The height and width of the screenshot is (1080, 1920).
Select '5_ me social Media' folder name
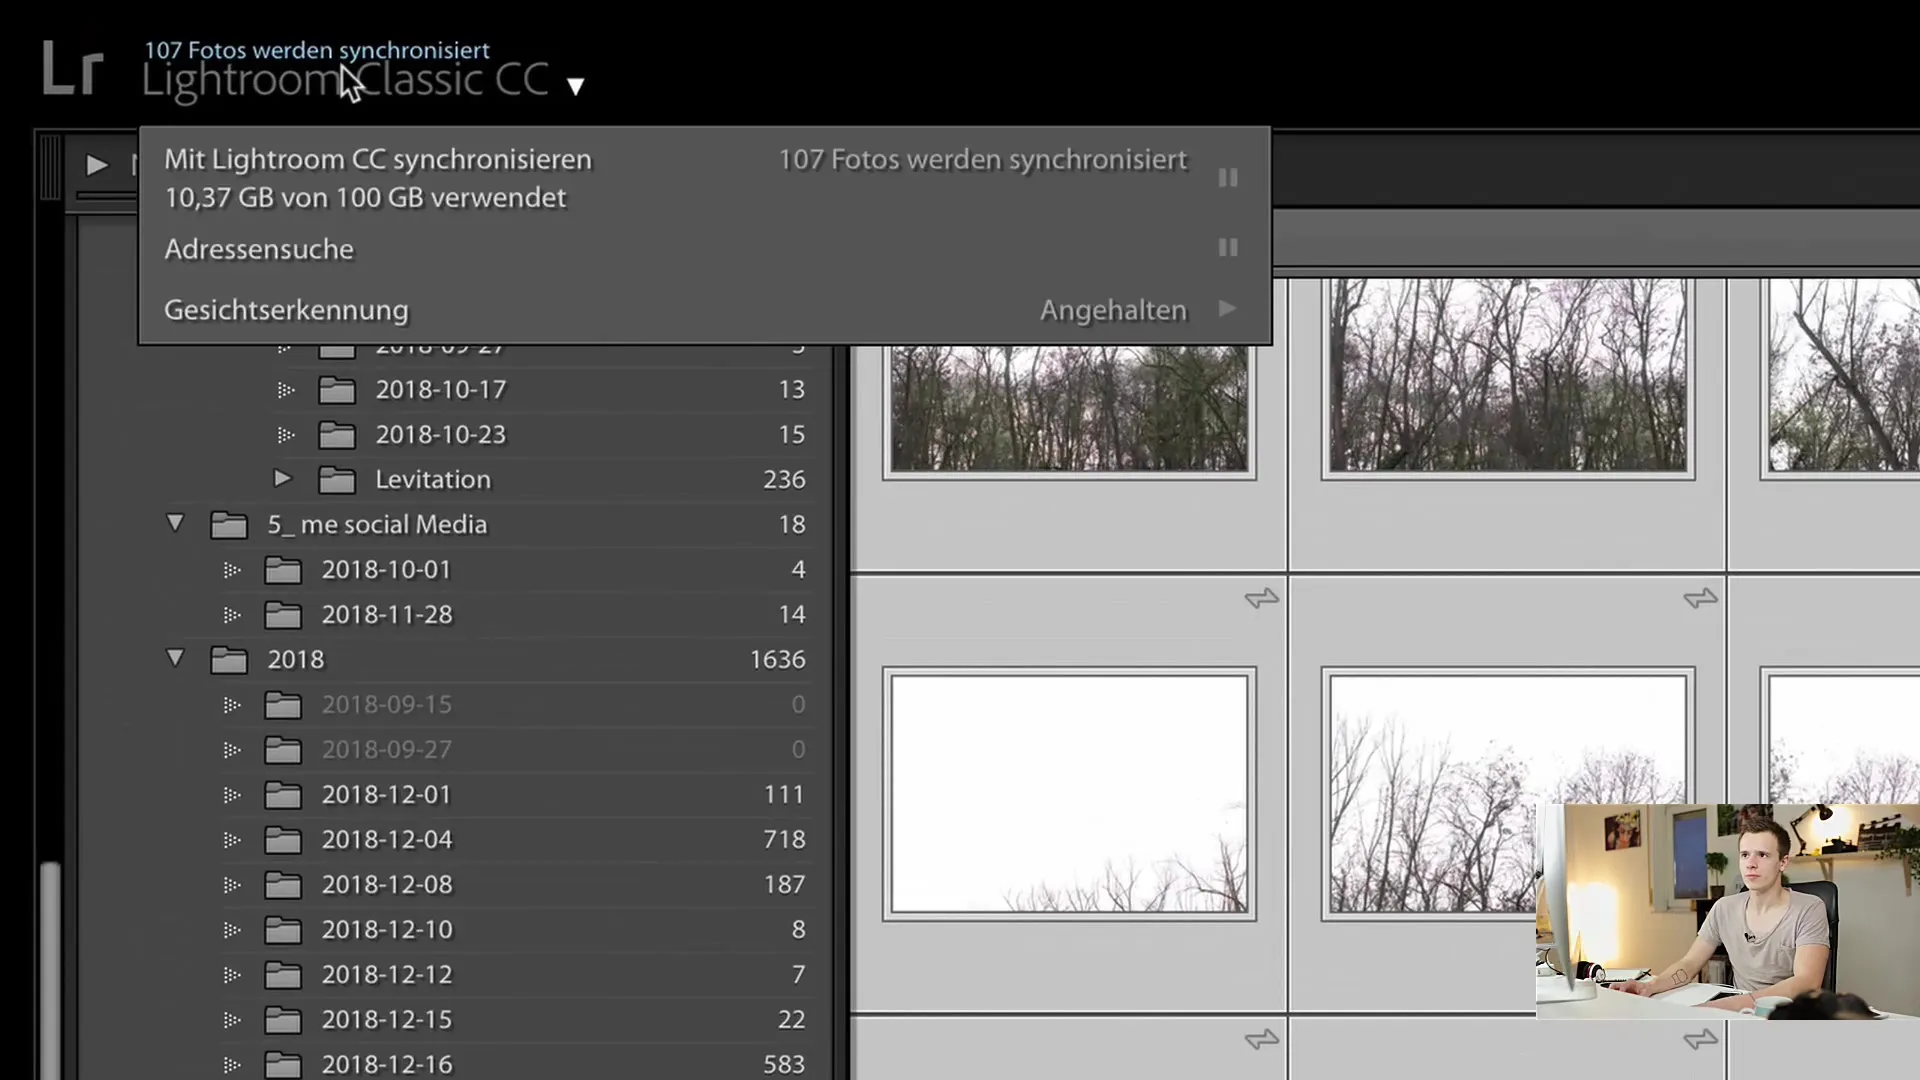(x=377, y=525)
